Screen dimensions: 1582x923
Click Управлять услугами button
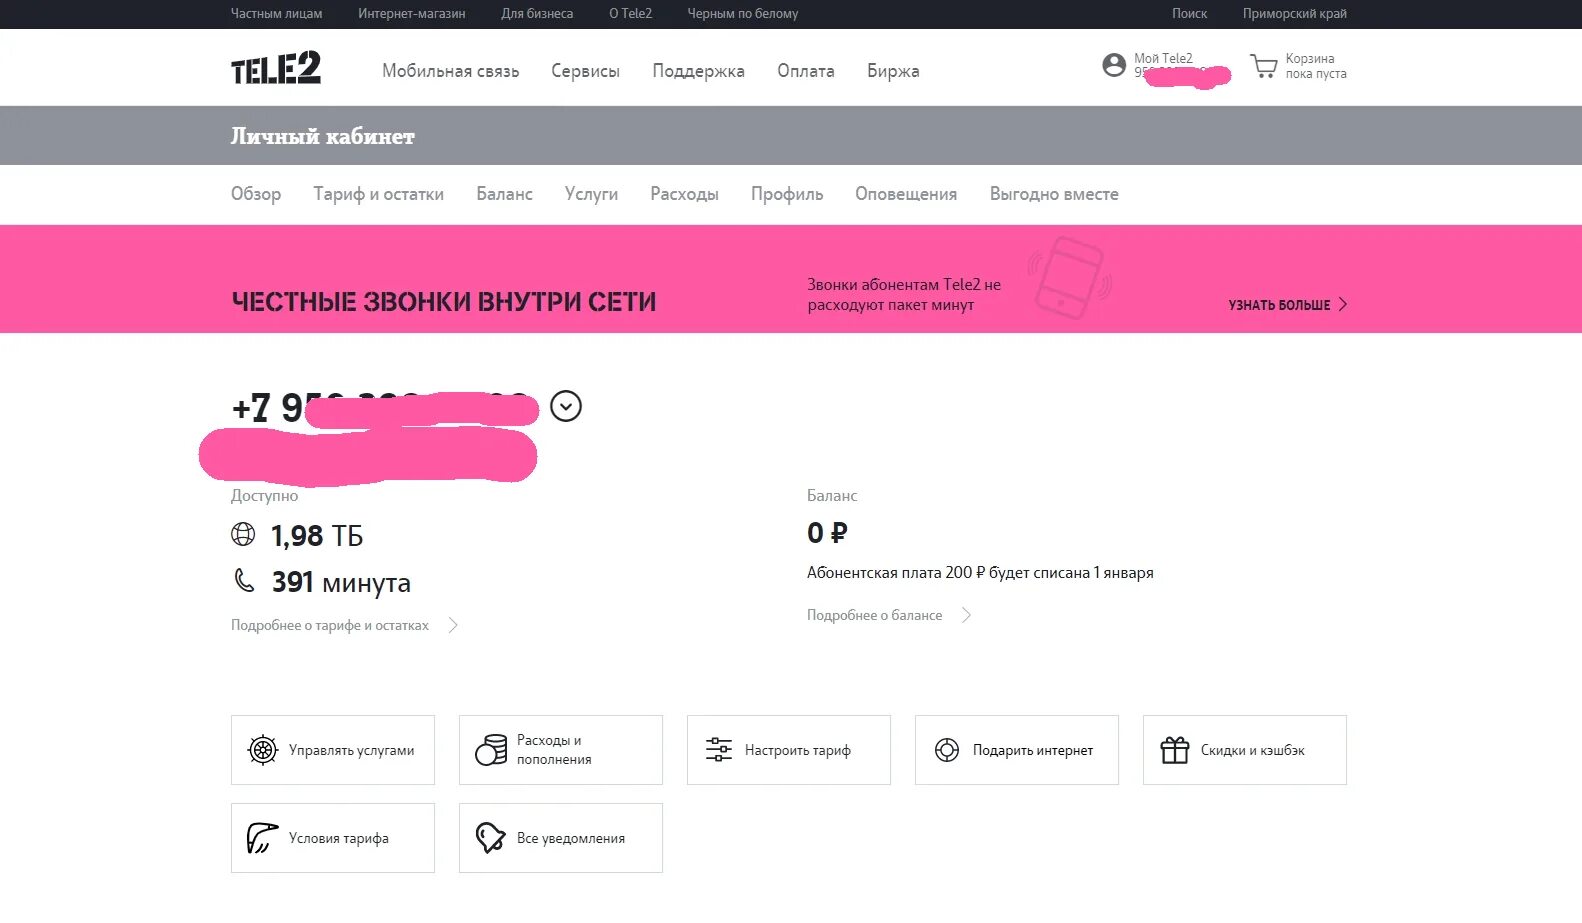coord(333,750)
